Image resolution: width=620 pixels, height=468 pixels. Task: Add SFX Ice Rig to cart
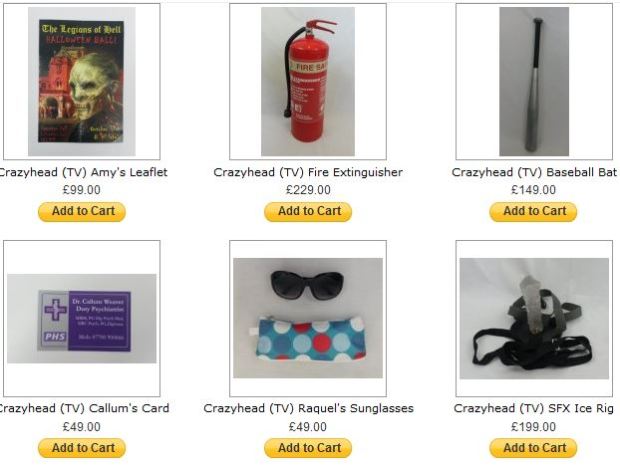(x=533, y=448)
